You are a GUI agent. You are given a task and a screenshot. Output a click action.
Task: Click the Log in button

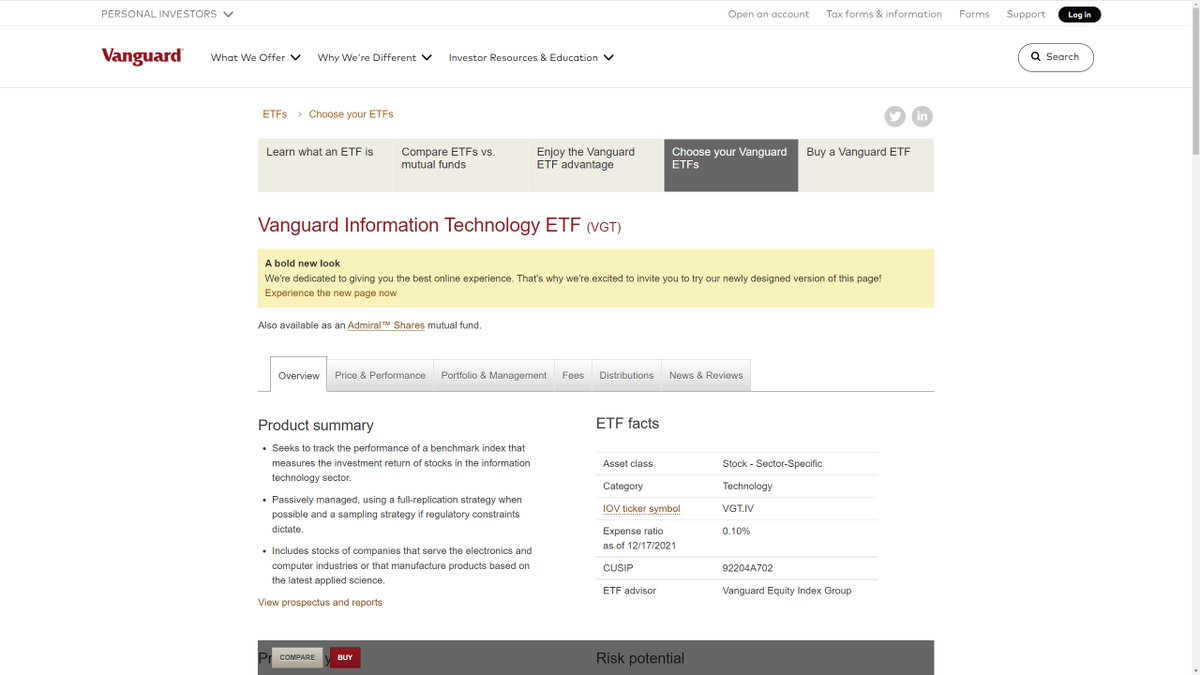(1079, 14)
